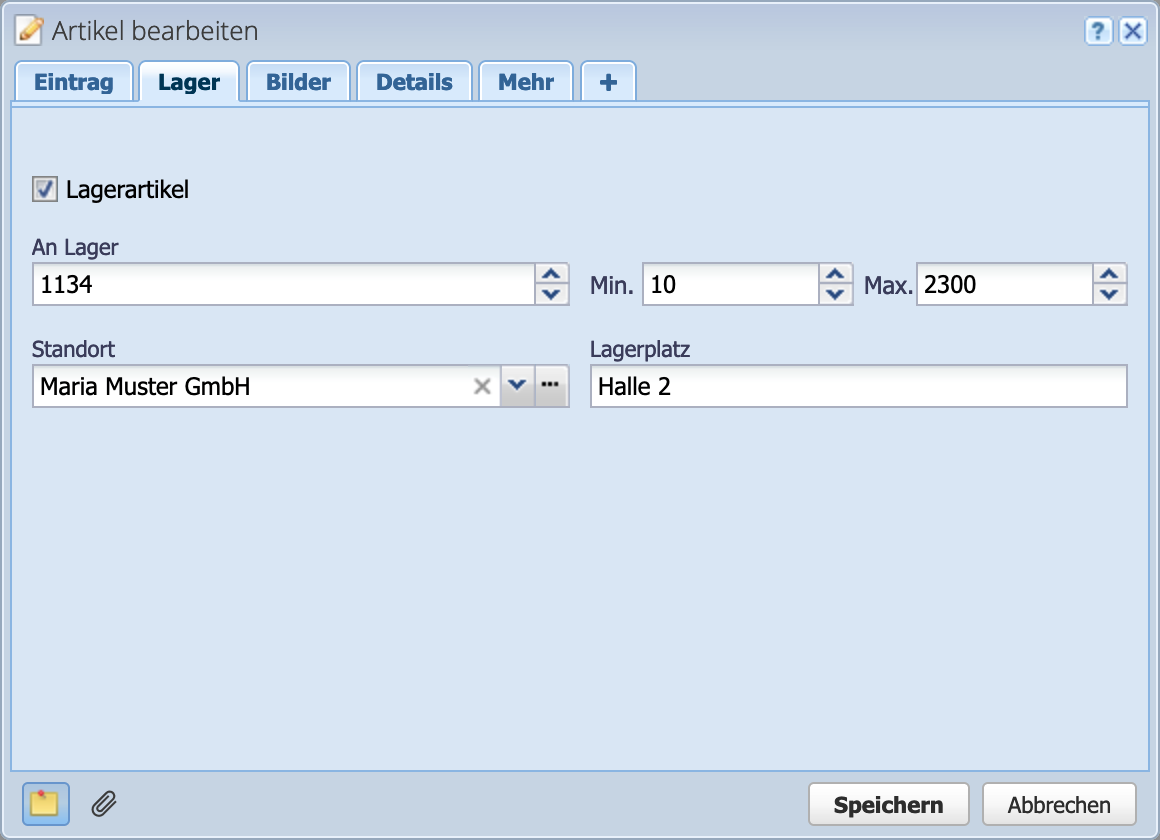The width and height of the screenshot is (1160, 840).
Task: Switch to the Bilder tab
Action: click(x=297, y=81)
